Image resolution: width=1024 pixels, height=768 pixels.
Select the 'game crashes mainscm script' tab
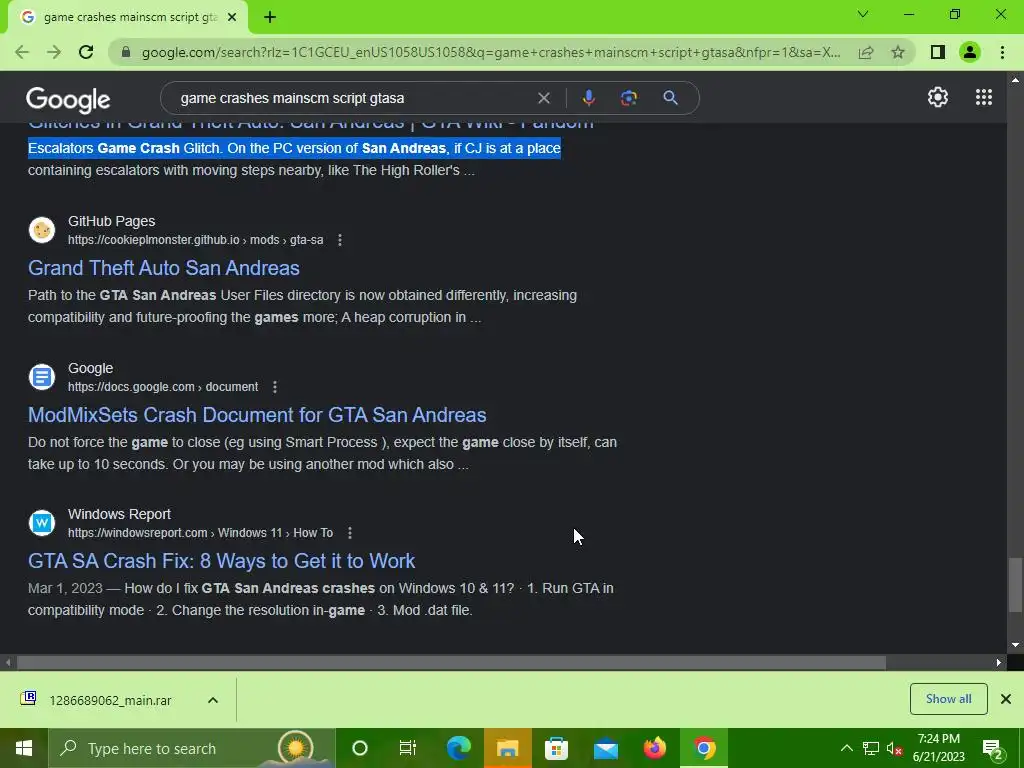pyautogui.click(x=127, y=18)
